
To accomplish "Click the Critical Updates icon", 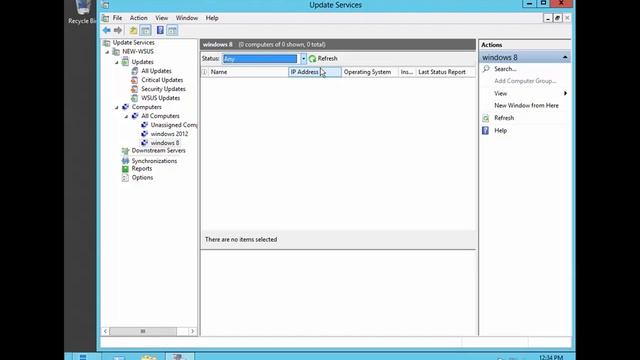I will (134, 80).
